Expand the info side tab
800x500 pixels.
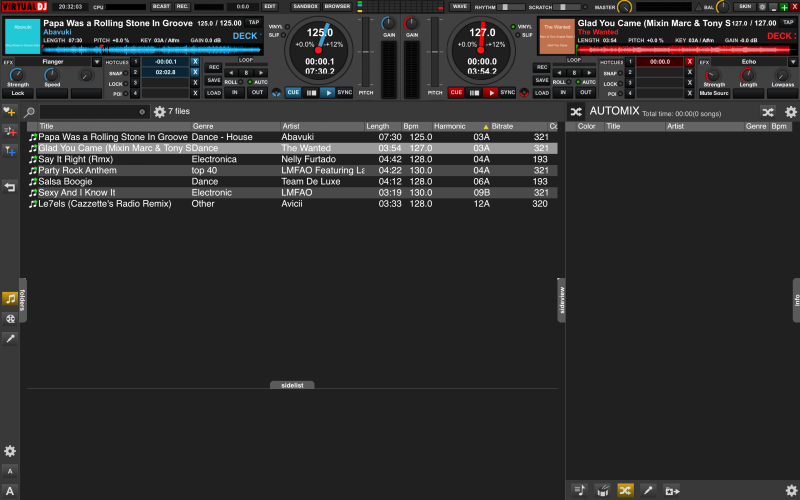coord(796,300)
